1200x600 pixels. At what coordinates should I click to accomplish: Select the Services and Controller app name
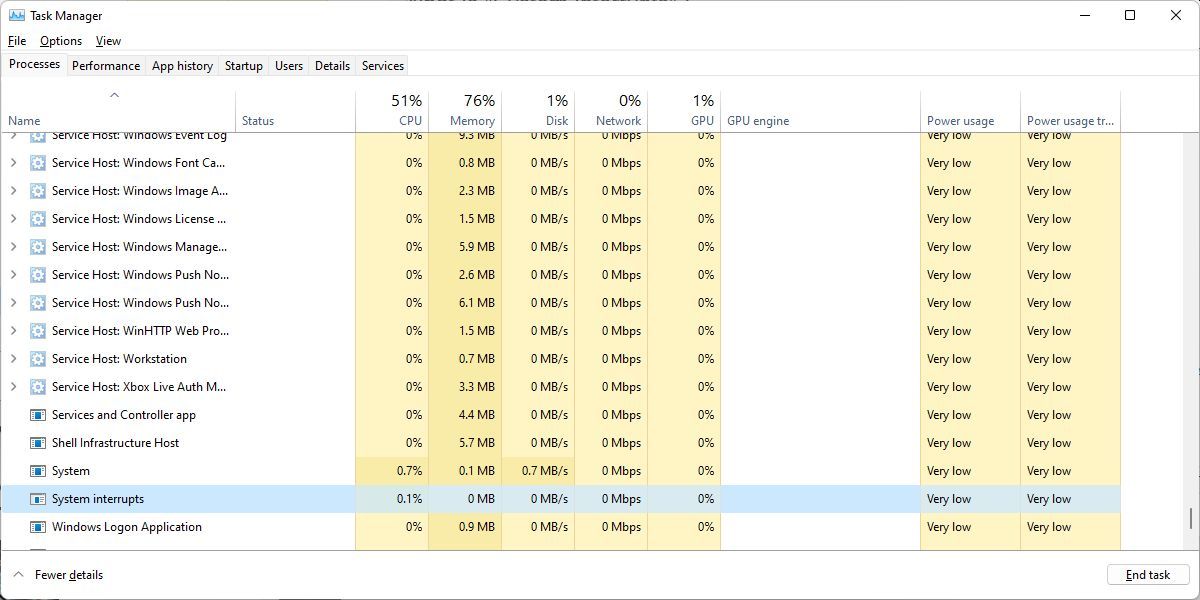click(124, 415)
